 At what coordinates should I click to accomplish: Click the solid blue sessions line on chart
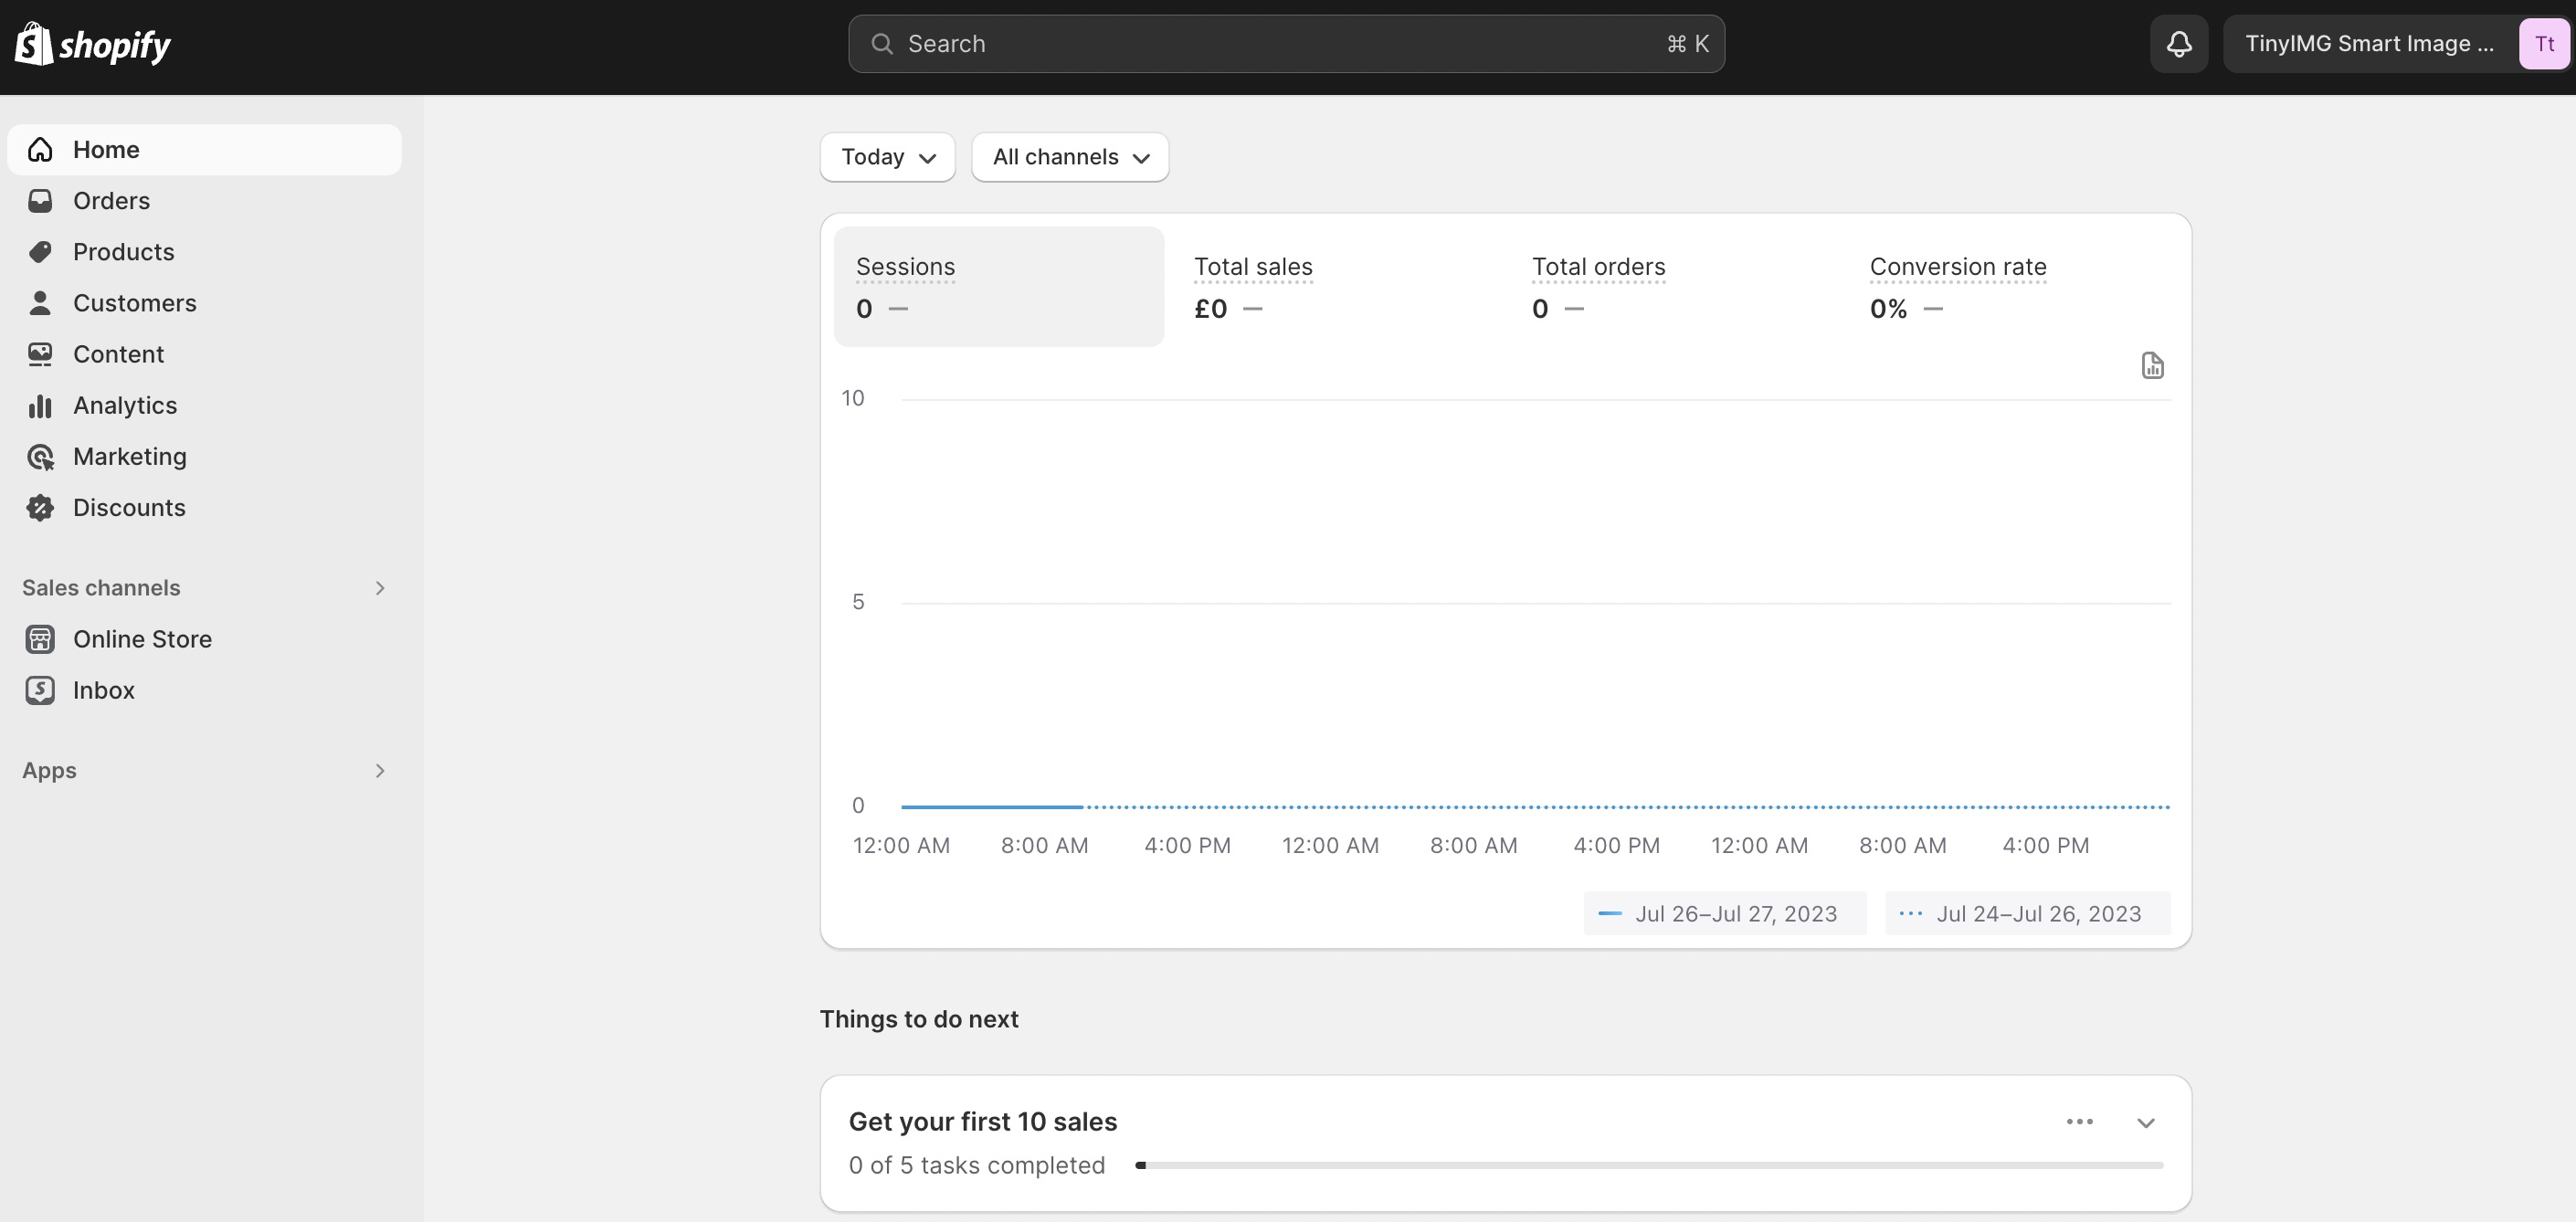click(991, 806)
